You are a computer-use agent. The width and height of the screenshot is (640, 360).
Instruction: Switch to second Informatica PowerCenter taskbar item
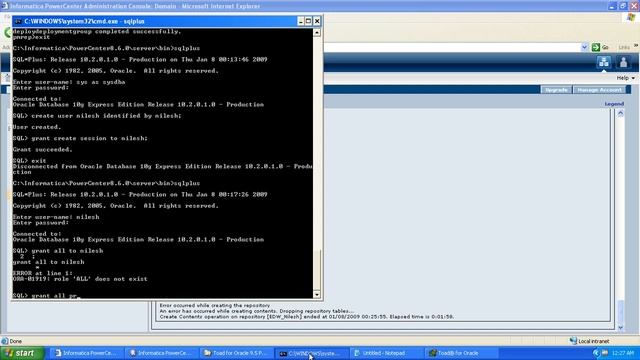pyautogui.click(x=161, y=353)
